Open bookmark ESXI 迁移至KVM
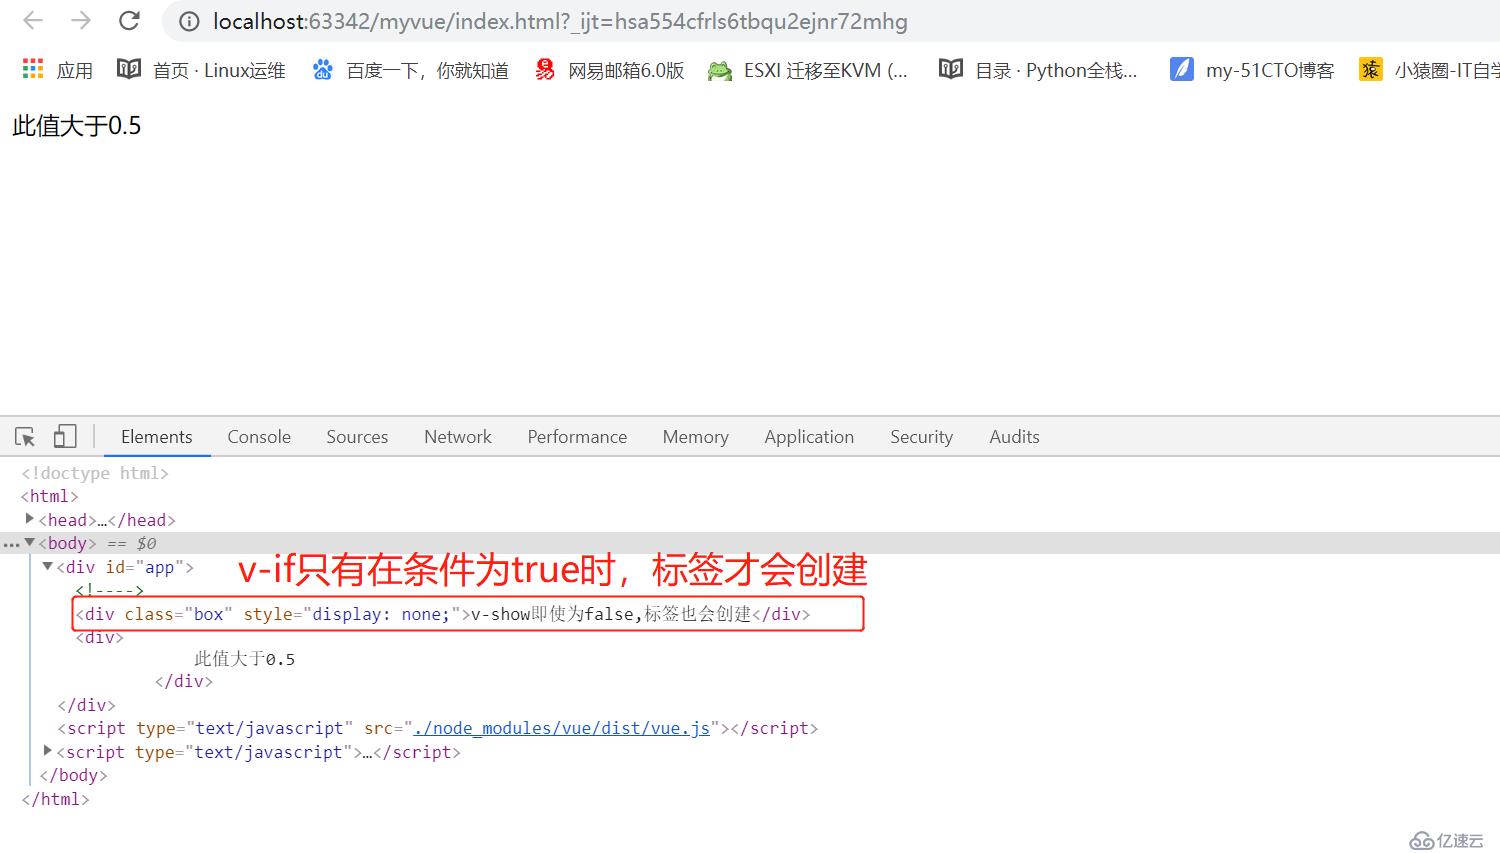 click(x=807, y=69)
